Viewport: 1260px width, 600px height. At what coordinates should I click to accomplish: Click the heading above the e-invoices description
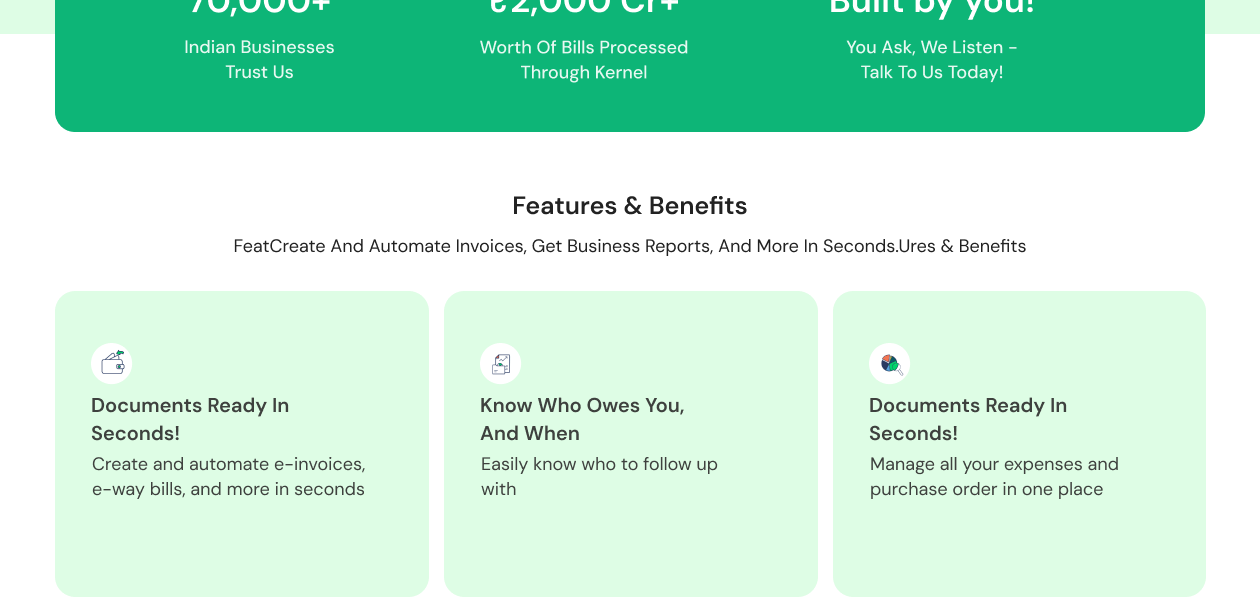(190, 419)
